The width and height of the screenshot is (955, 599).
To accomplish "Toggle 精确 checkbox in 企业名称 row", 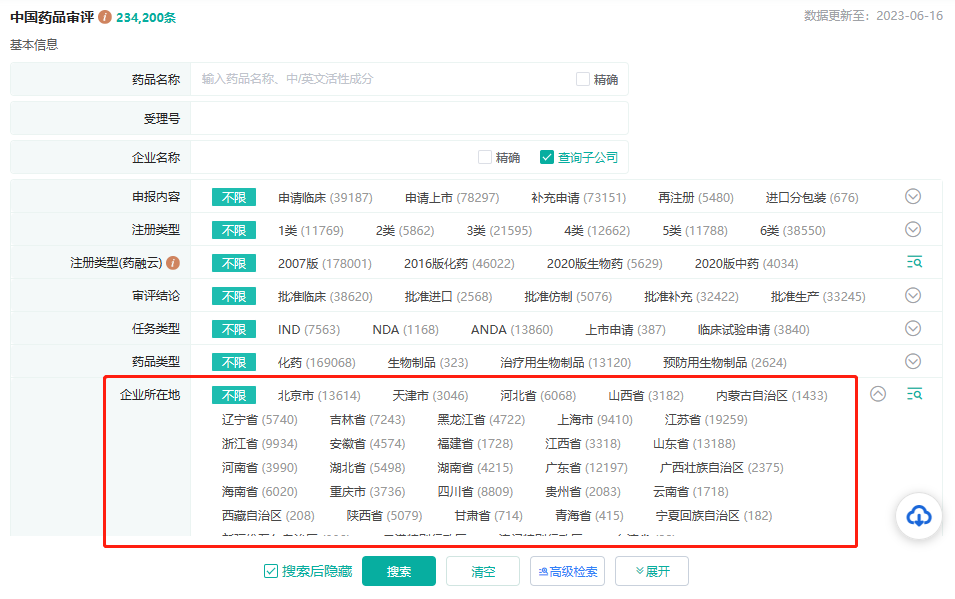I will (485, 157).
